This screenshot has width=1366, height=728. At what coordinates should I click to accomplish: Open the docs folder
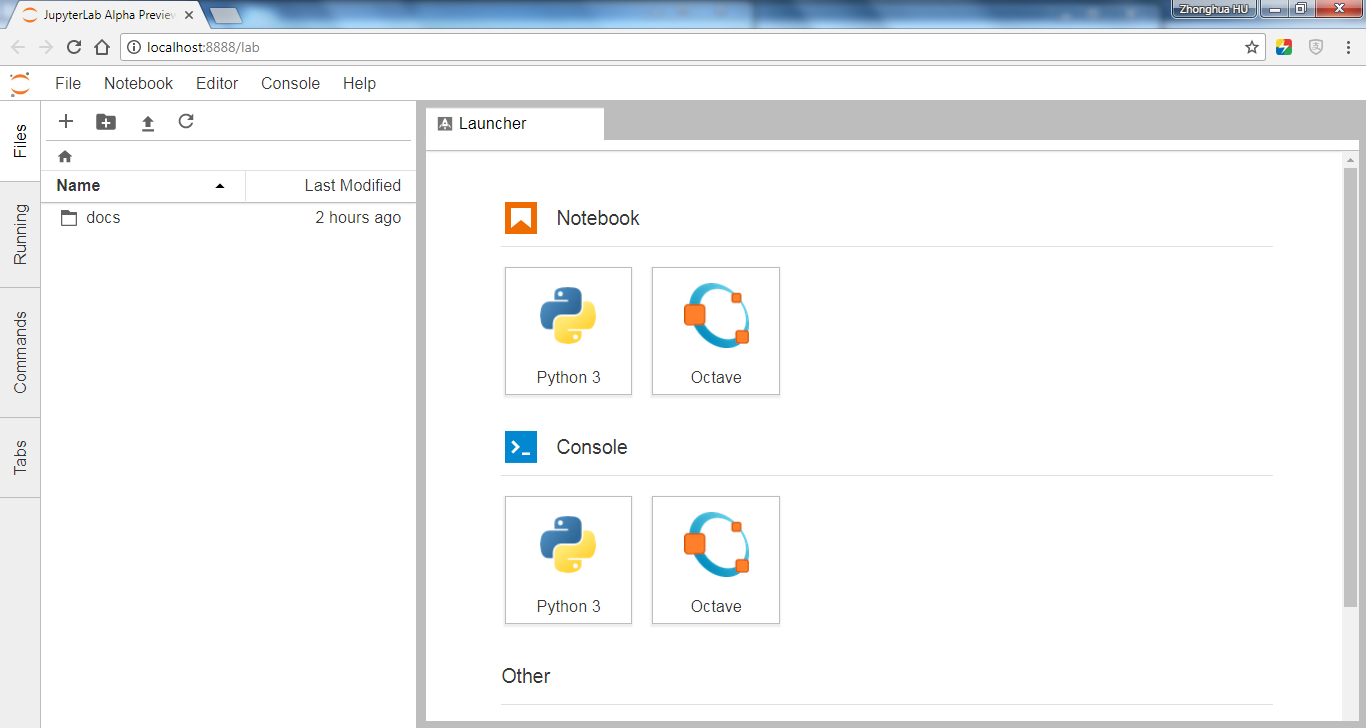pos(226,218)
